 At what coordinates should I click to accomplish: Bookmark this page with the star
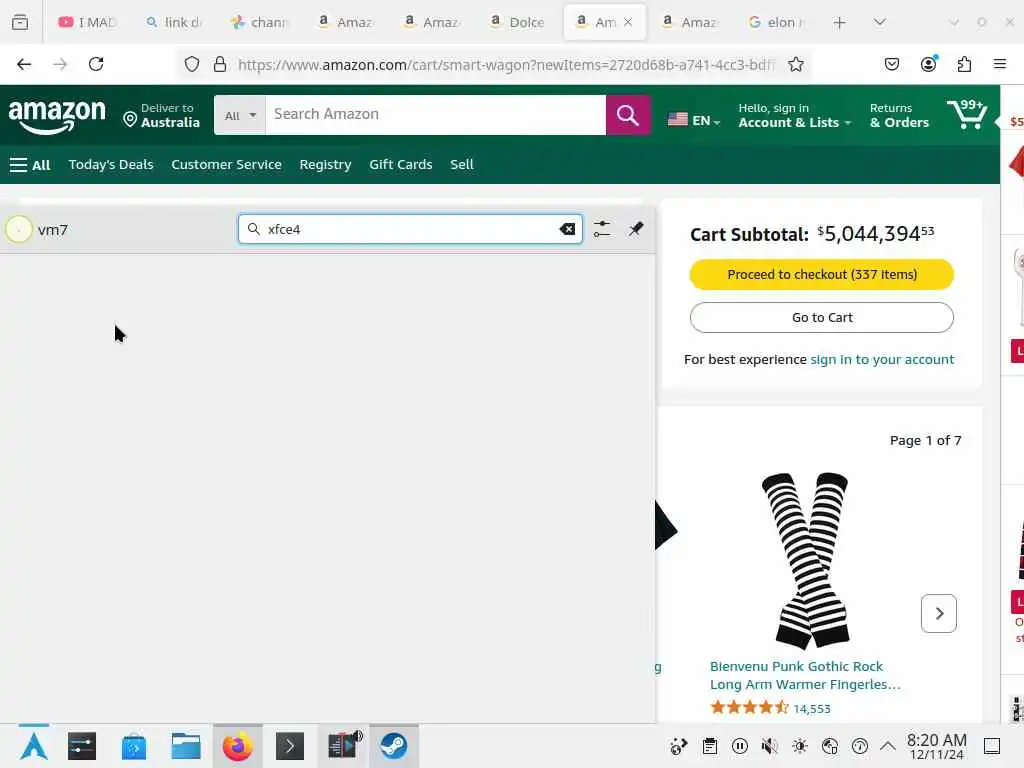(x=795, y=64)
